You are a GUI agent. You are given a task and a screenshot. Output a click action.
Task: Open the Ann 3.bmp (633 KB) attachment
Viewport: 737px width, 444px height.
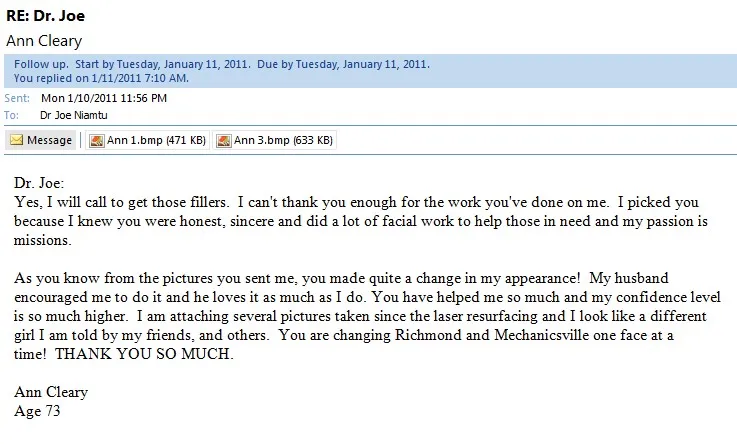coord(275,140)
